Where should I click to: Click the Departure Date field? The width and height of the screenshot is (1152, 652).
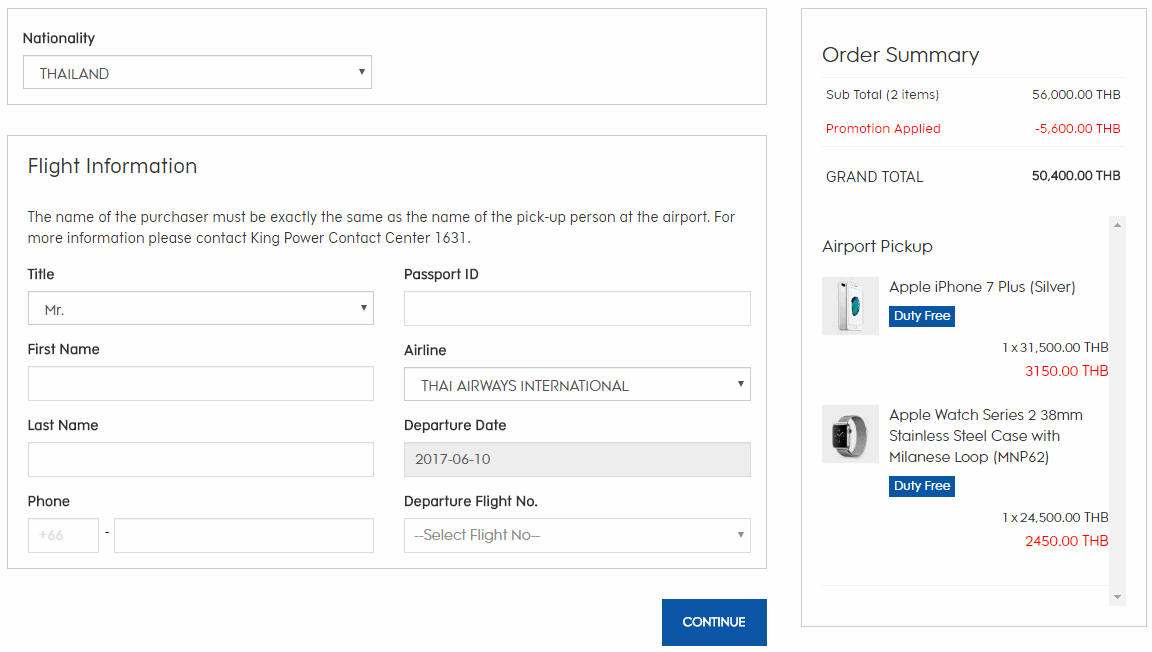pos(577,460)
